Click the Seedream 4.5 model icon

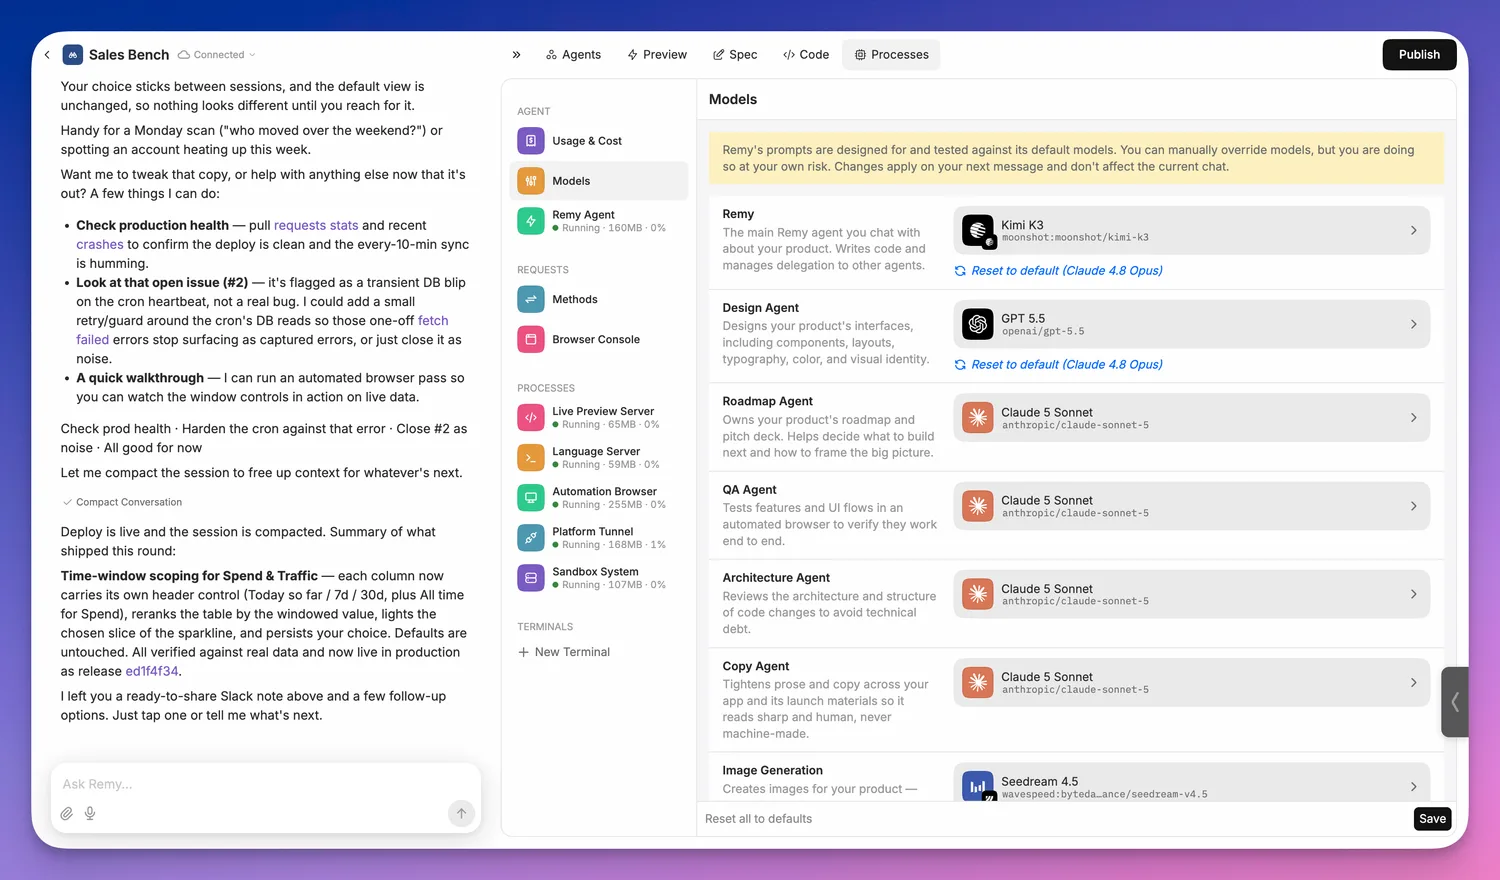(977, 786)
